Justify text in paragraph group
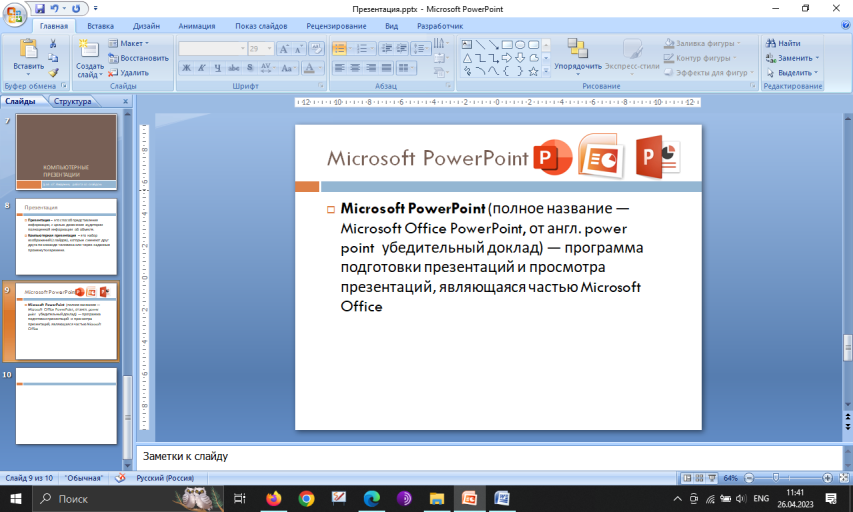 point(387,68)
